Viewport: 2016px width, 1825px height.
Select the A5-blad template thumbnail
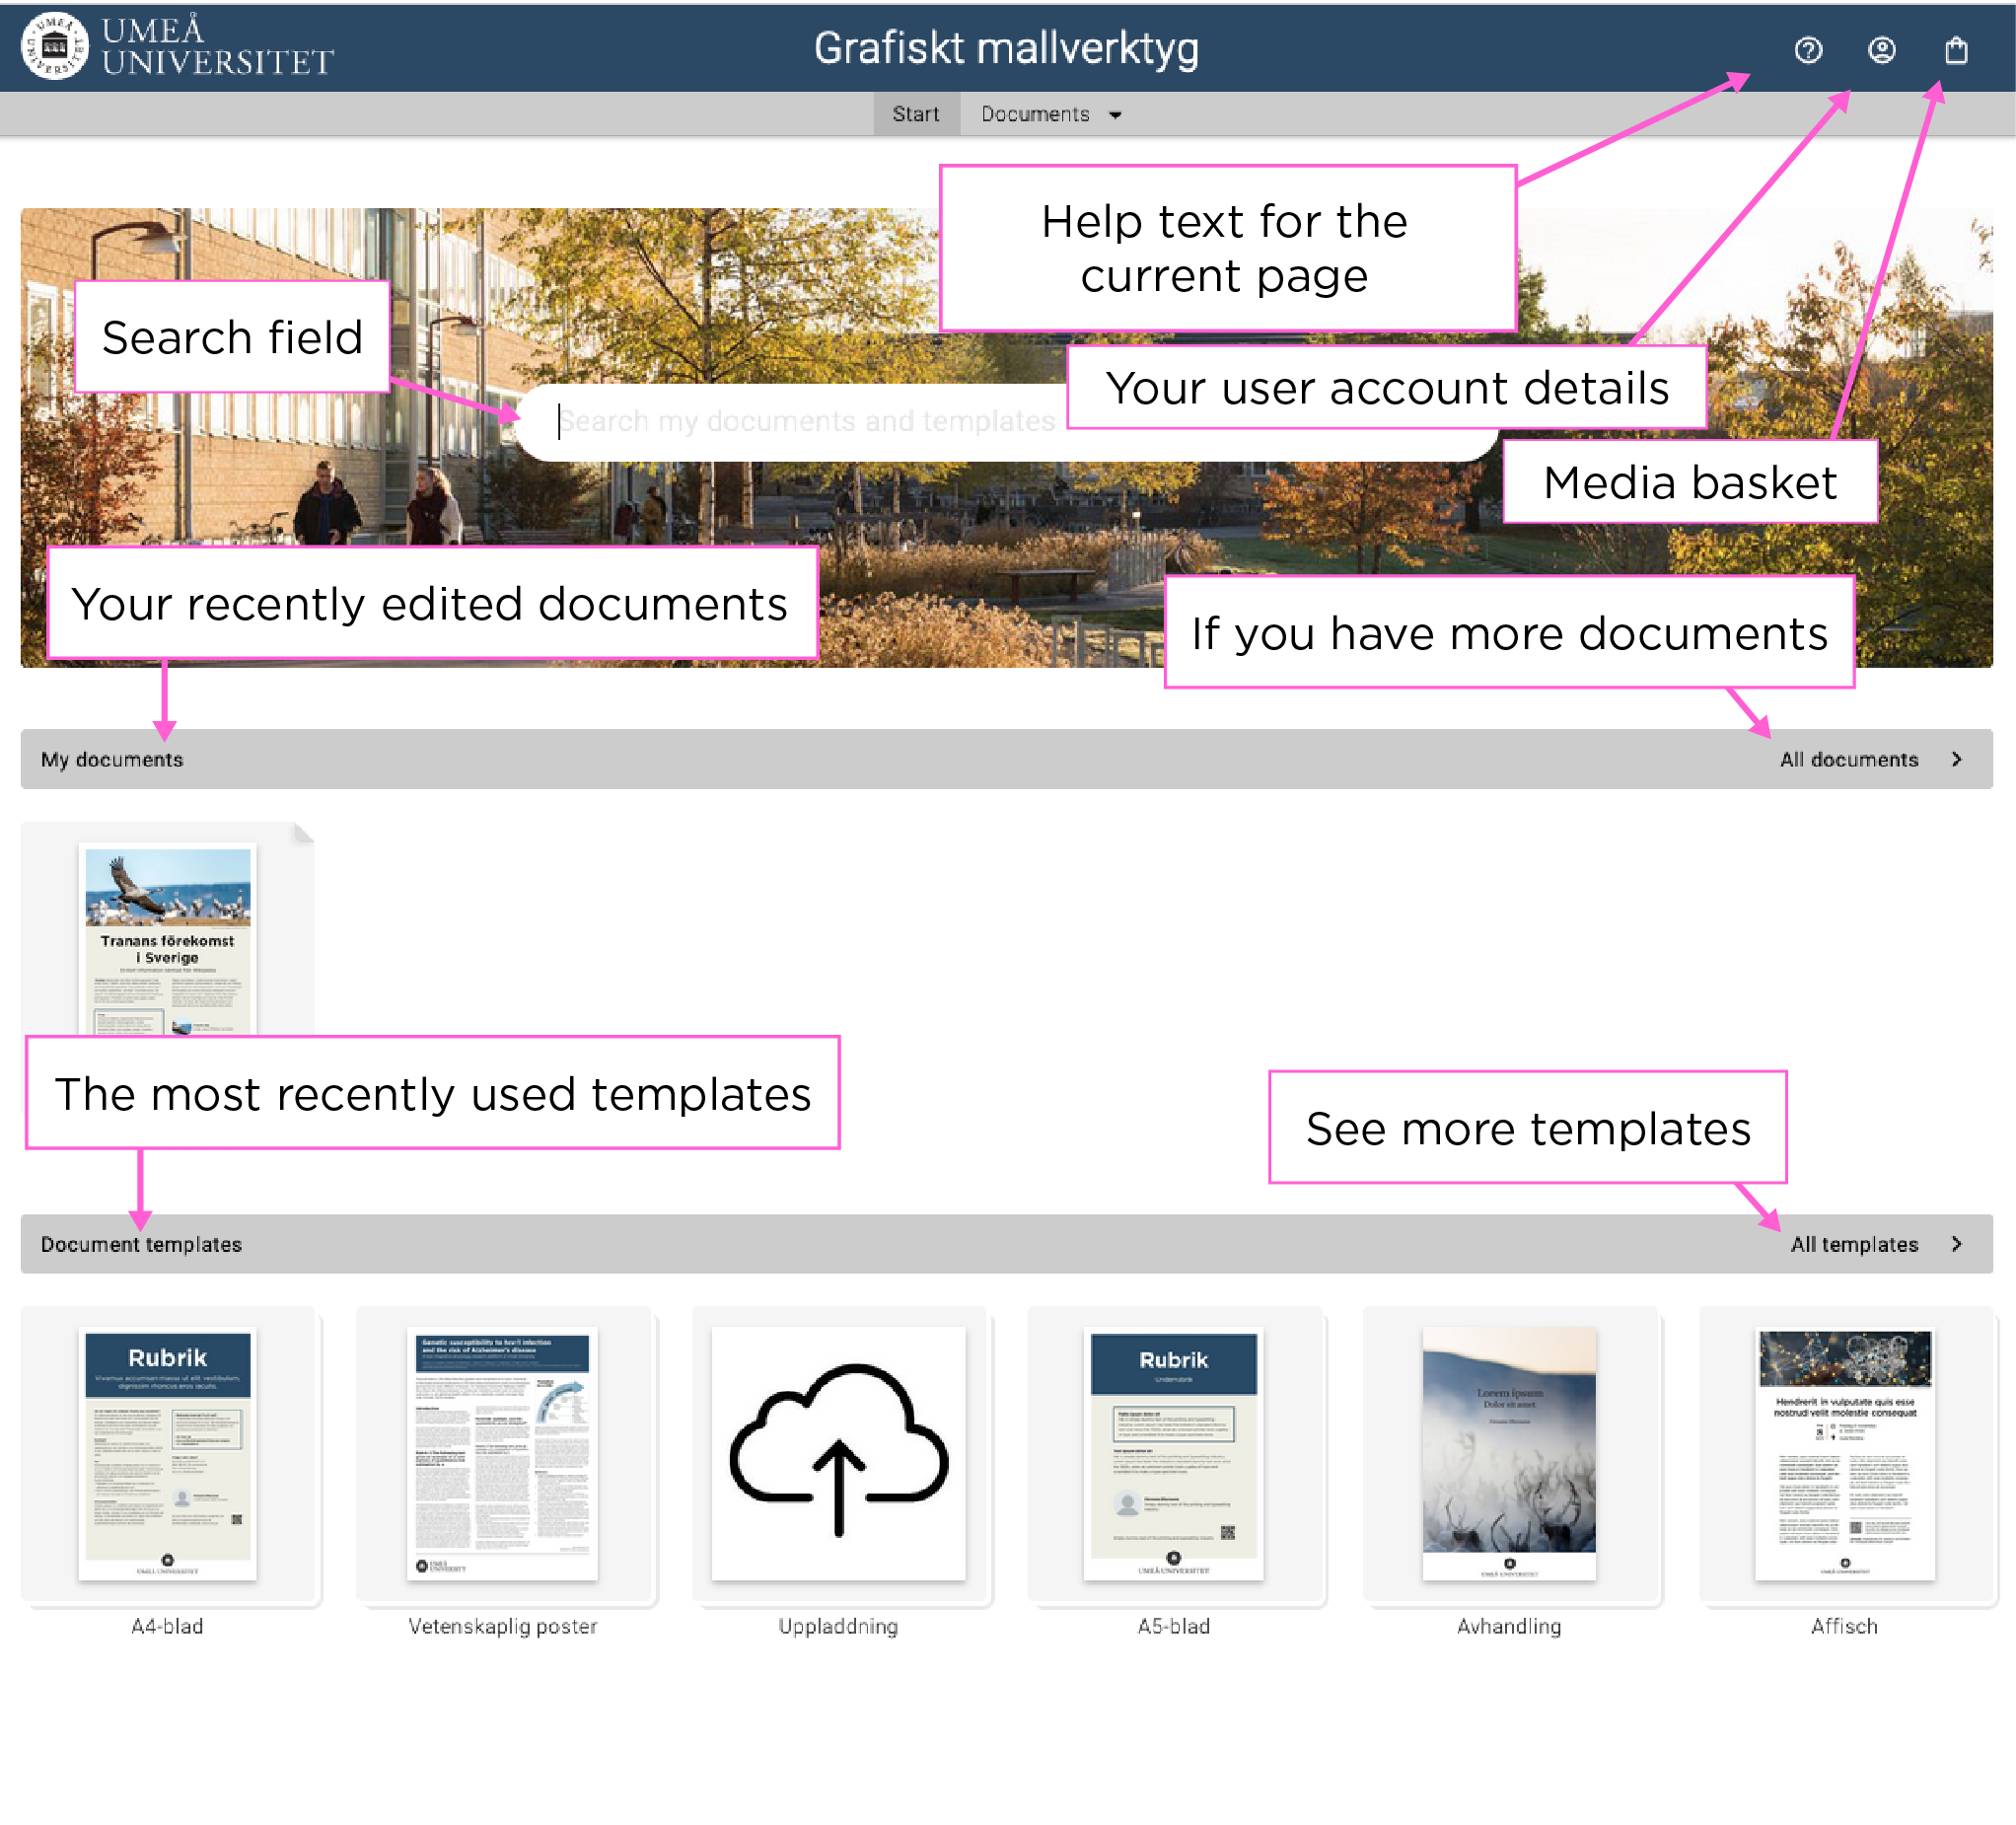(1173, 1455)
